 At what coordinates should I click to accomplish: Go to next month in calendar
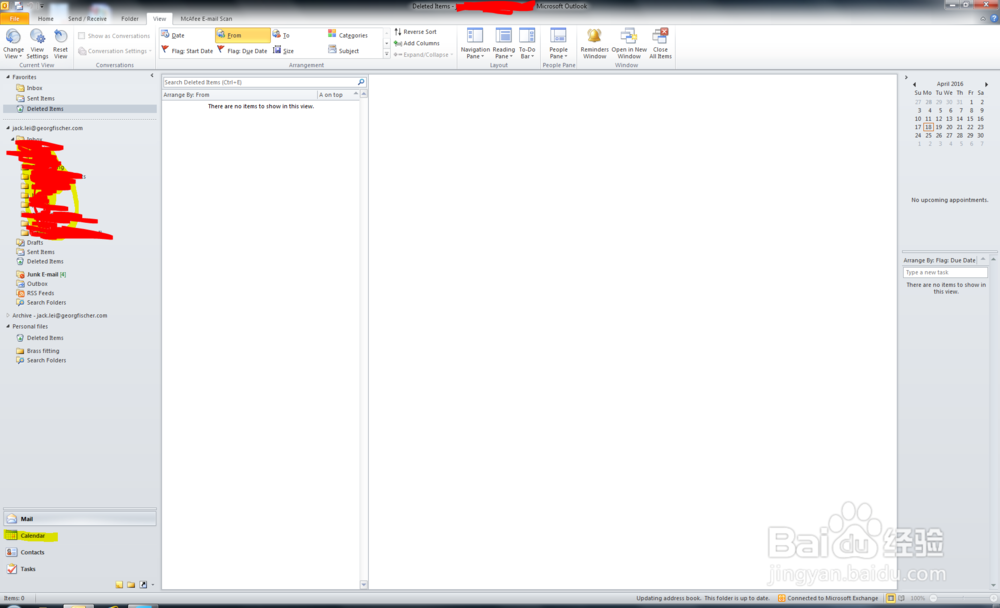coord(986,84)
